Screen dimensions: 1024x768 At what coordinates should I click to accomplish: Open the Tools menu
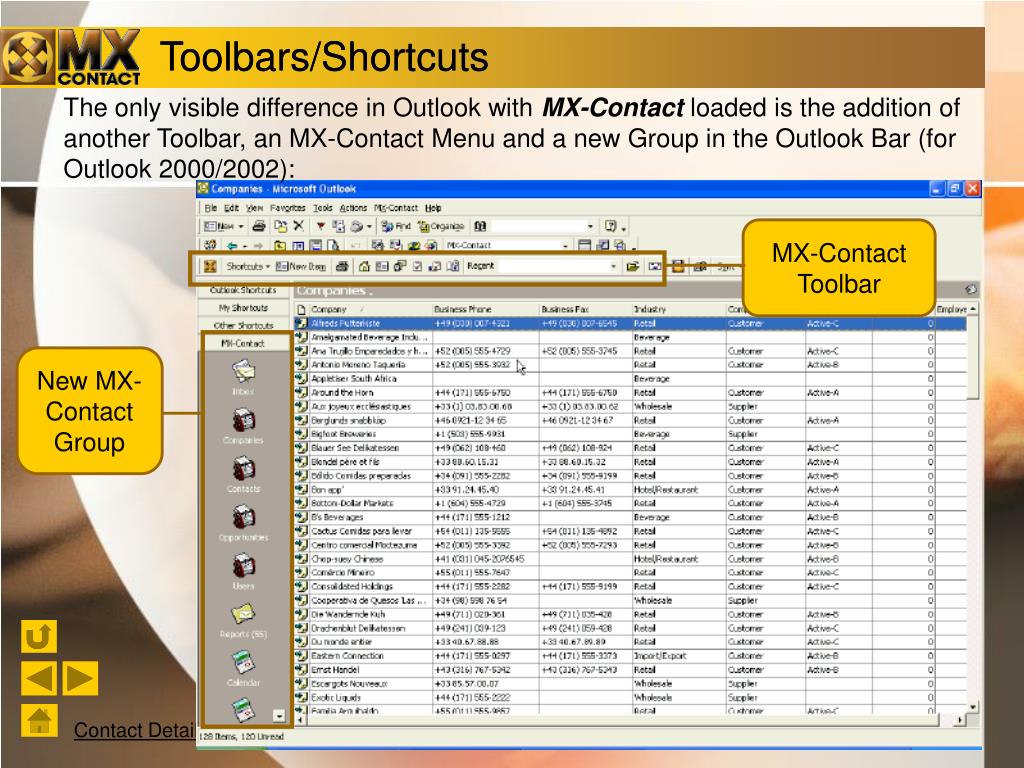(323, 208)
